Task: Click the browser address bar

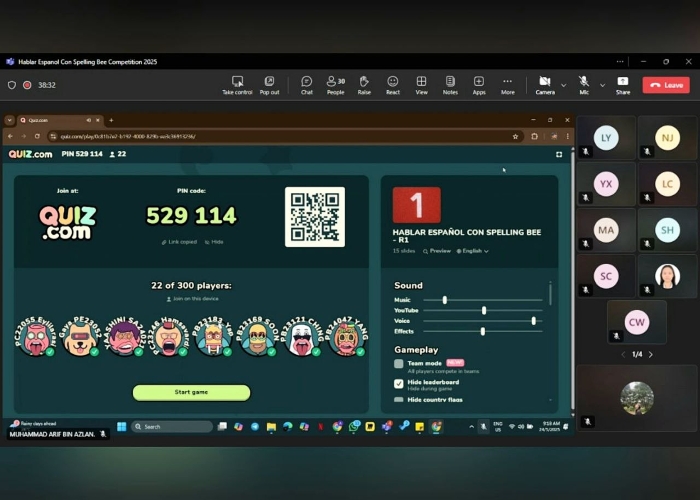Action: [x=286, y=136]
